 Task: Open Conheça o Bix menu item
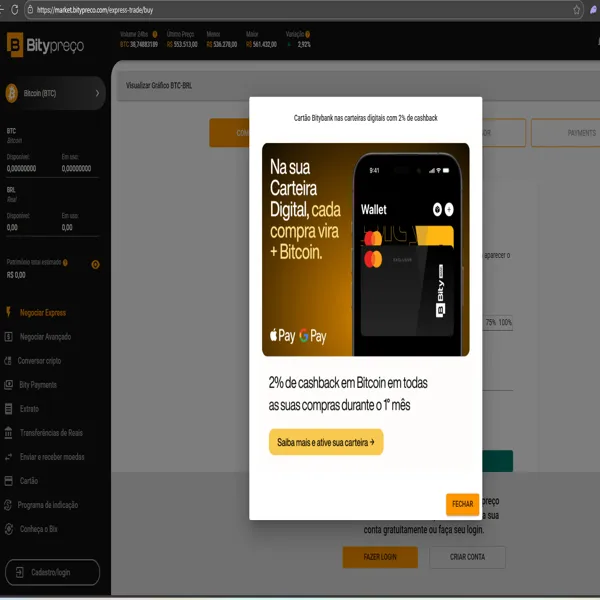38,529
